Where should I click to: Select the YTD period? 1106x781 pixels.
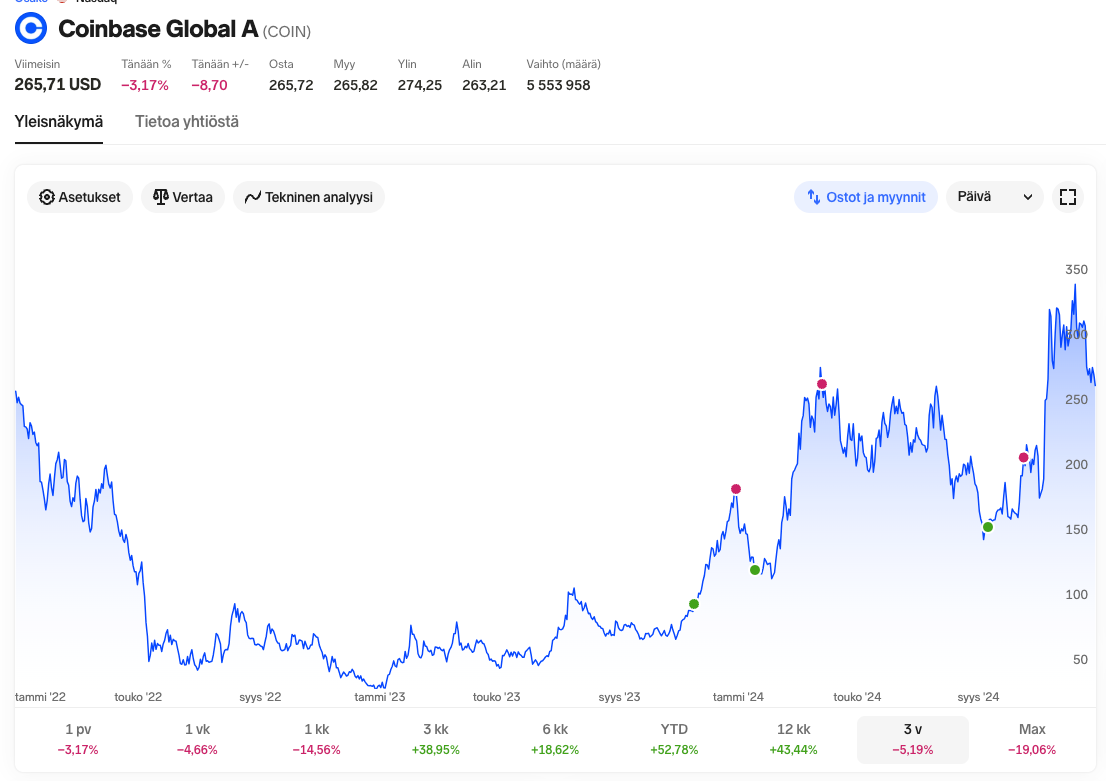click(x=674, y=739)
